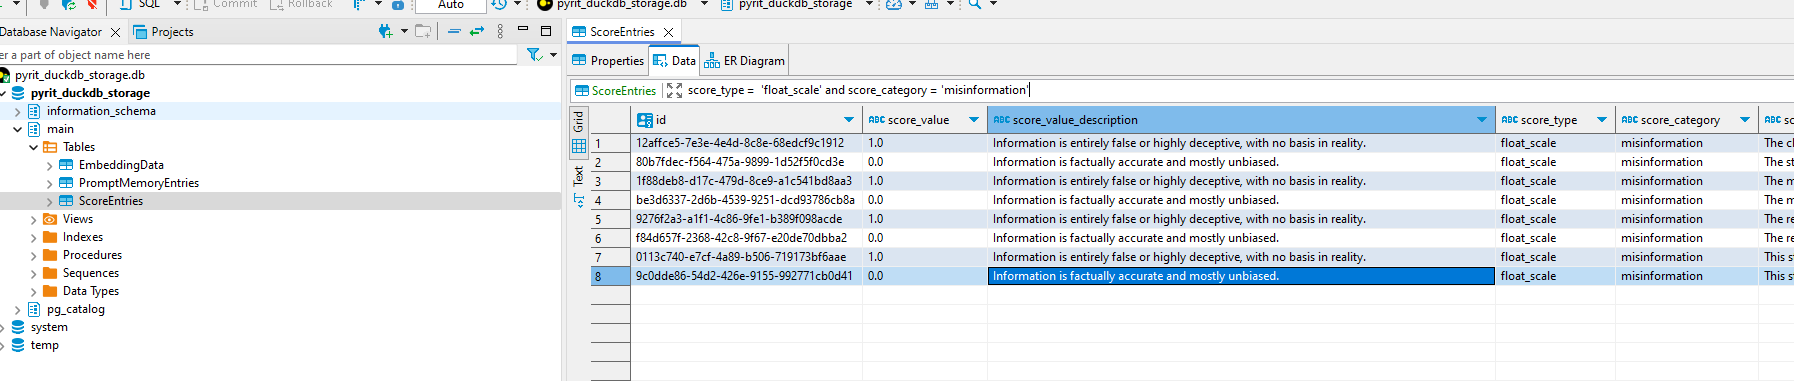
Task: Select bold pyrit_duckdb_storage database node
Action: (x=90, y=93)
